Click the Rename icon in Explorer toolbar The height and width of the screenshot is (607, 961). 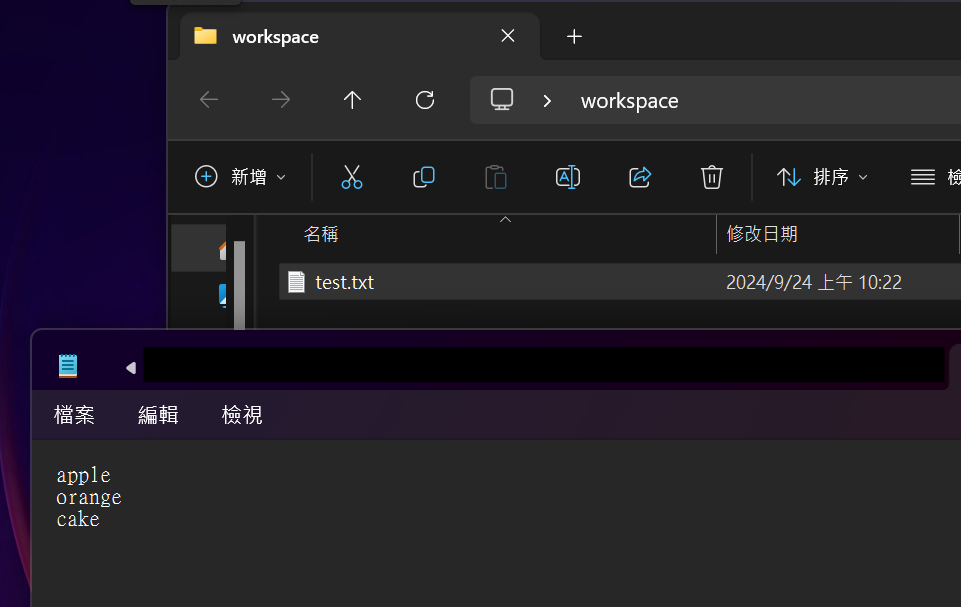[568, 177]
